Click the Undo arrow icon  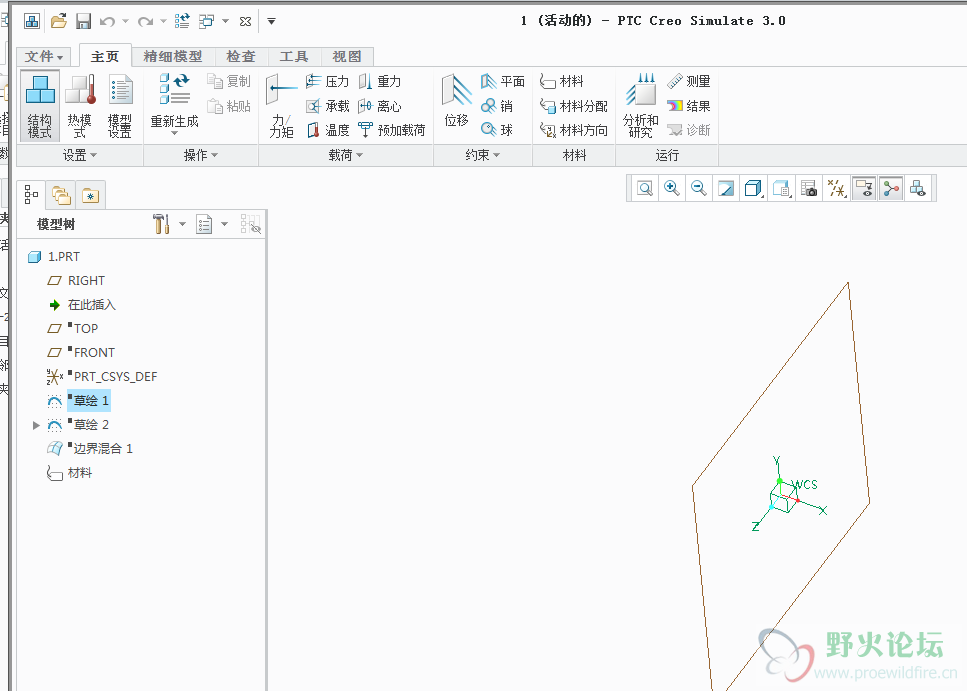click(107, 22)
